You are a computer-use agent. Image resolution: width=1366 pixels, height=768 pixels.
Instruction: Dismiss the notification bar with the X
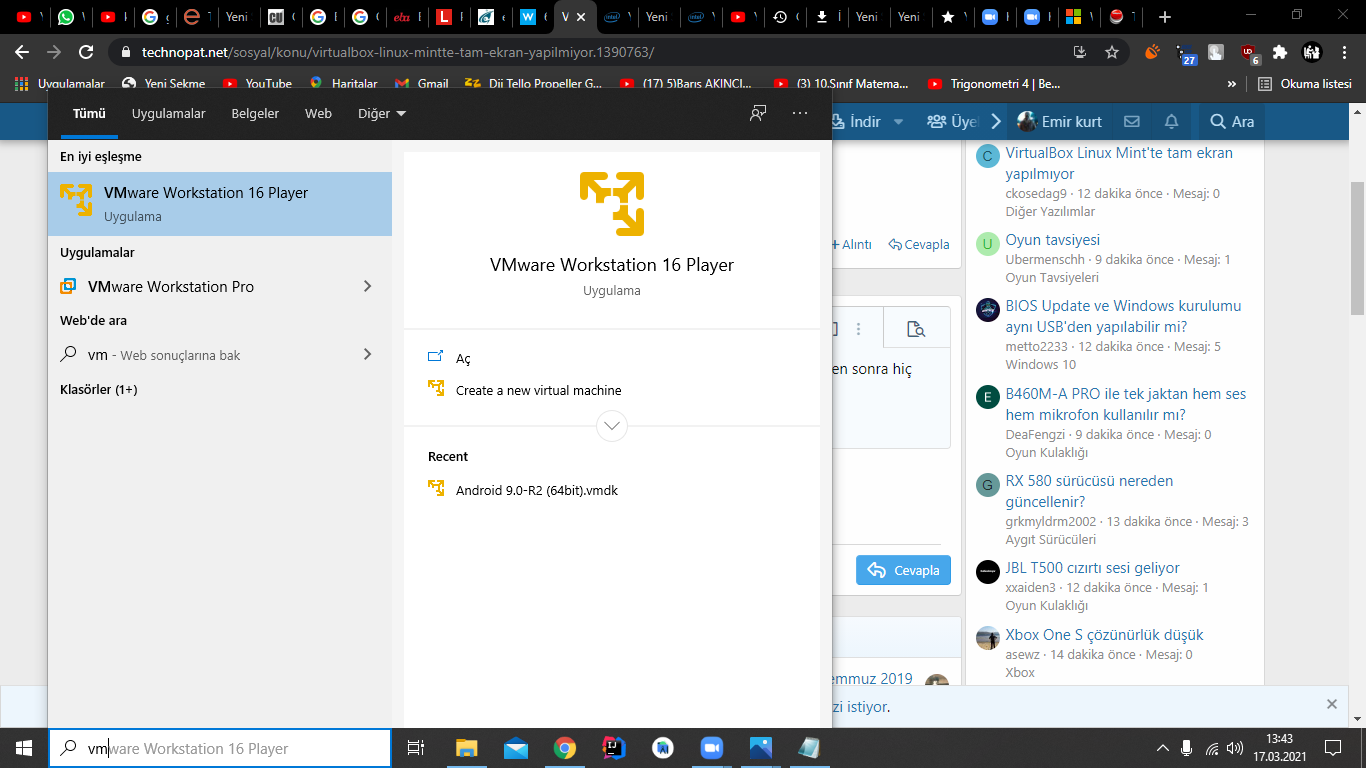tap(1332, 704)
